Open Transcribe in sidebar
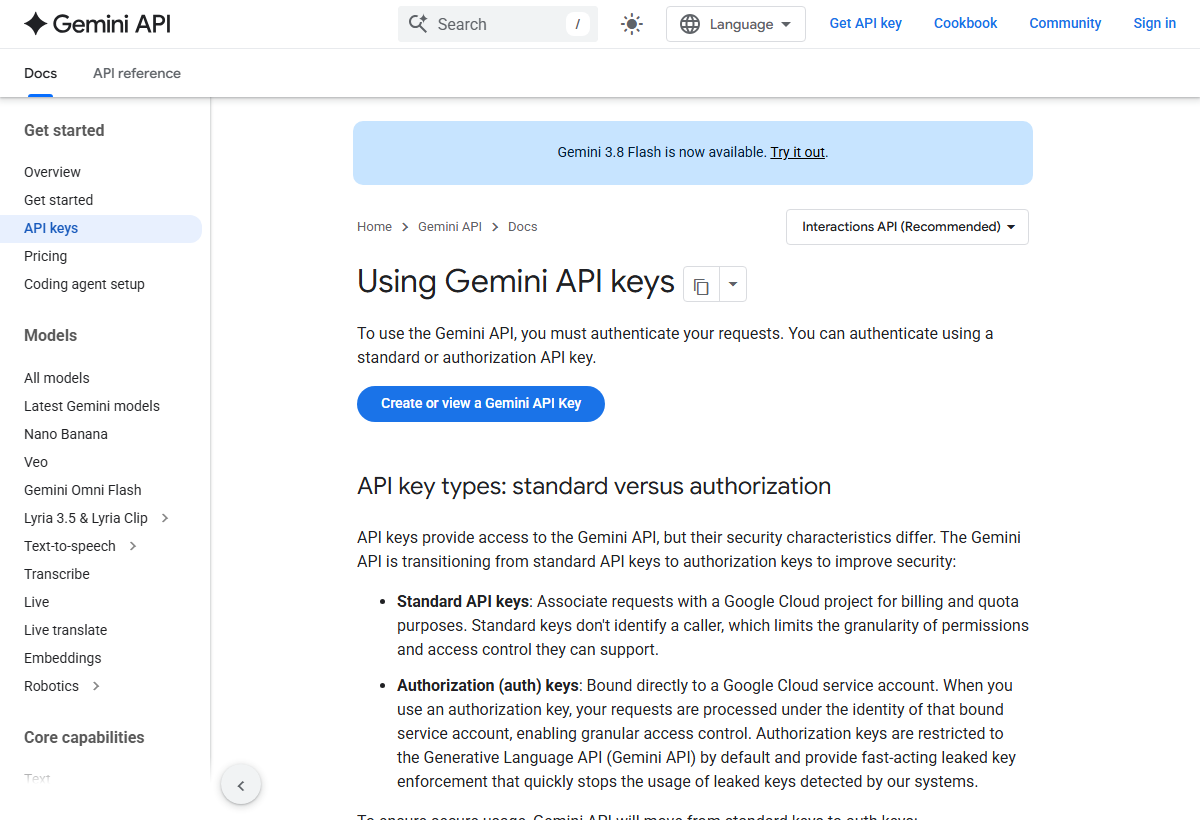1200x820 pixels. [x=57, y=574]
